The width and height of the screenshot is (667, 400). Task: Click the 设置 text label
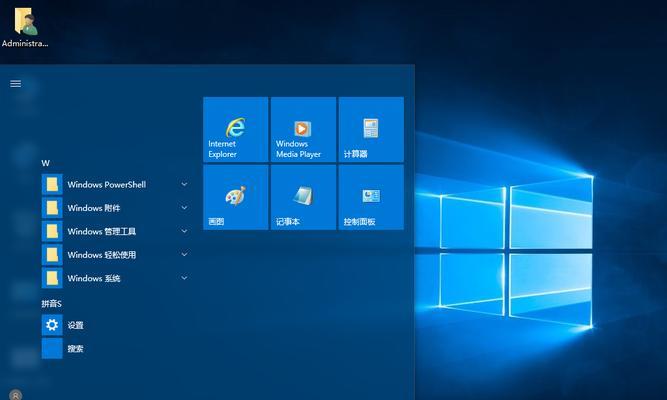click(75, 325)
